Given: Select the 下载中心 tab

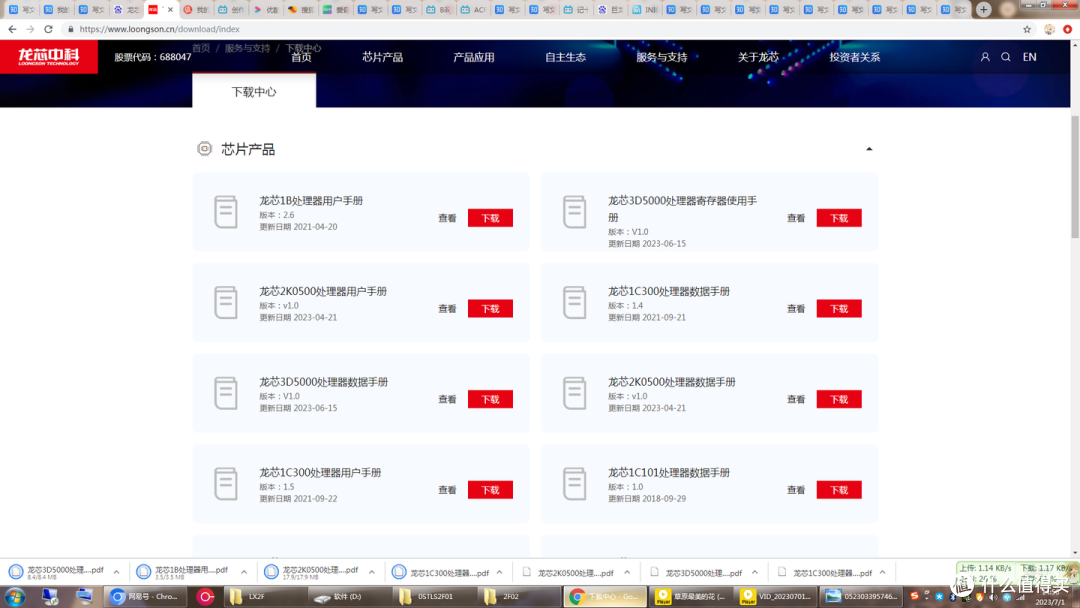Looking at the screenshot, I should click(x=254, y=92).
